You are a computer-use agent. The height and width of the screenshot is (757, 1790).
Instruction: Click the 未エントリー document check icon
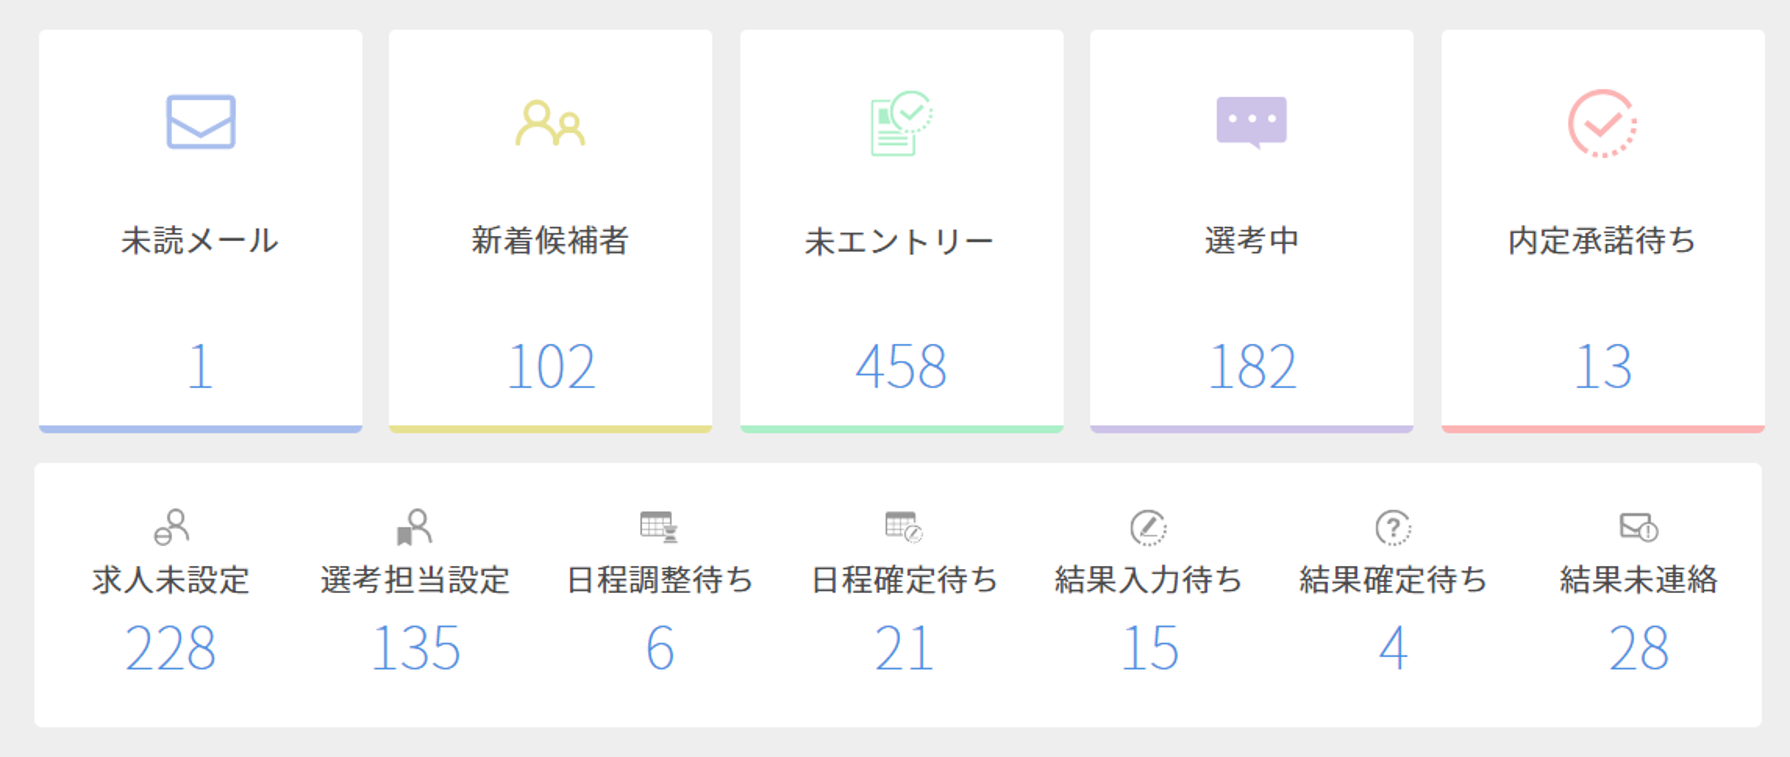901,123
